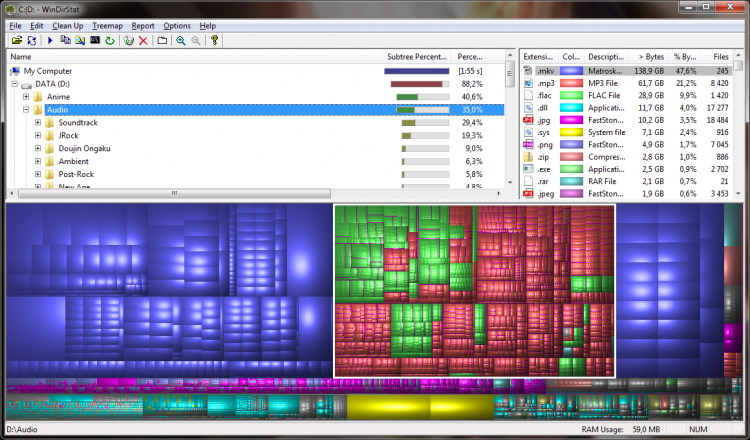Open the Report menu
This screenshot has height=440, width=750.
pyautogui.click(x=143, y=26)
